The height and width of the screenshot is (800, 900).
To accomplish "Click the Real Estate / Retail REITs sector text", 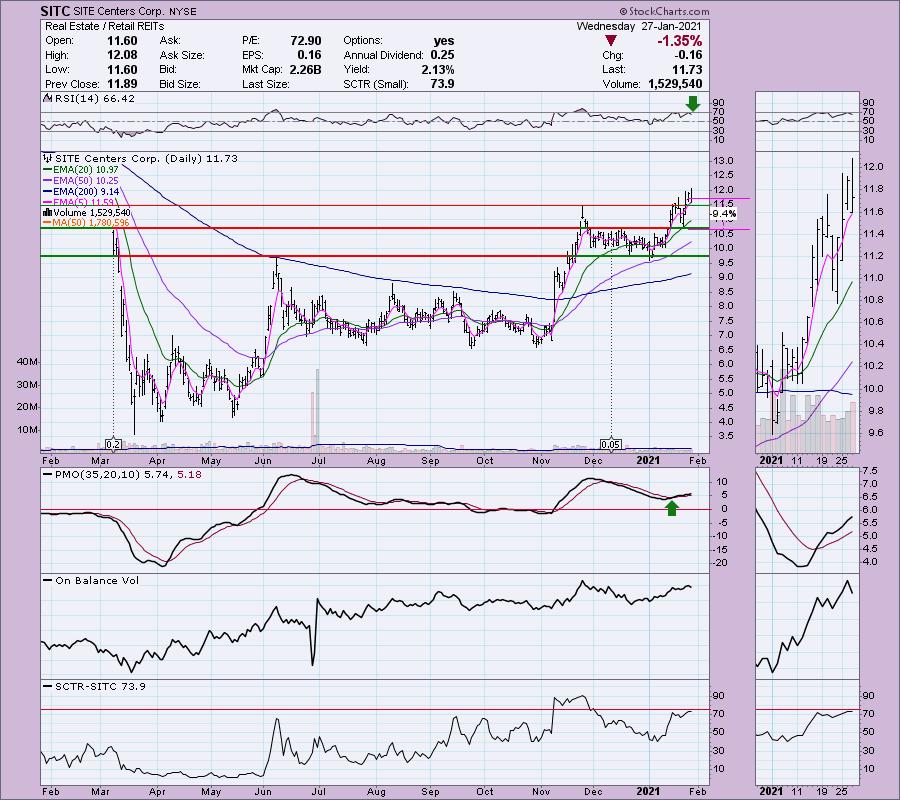I will pyautogui.click(x=104, y=26).
